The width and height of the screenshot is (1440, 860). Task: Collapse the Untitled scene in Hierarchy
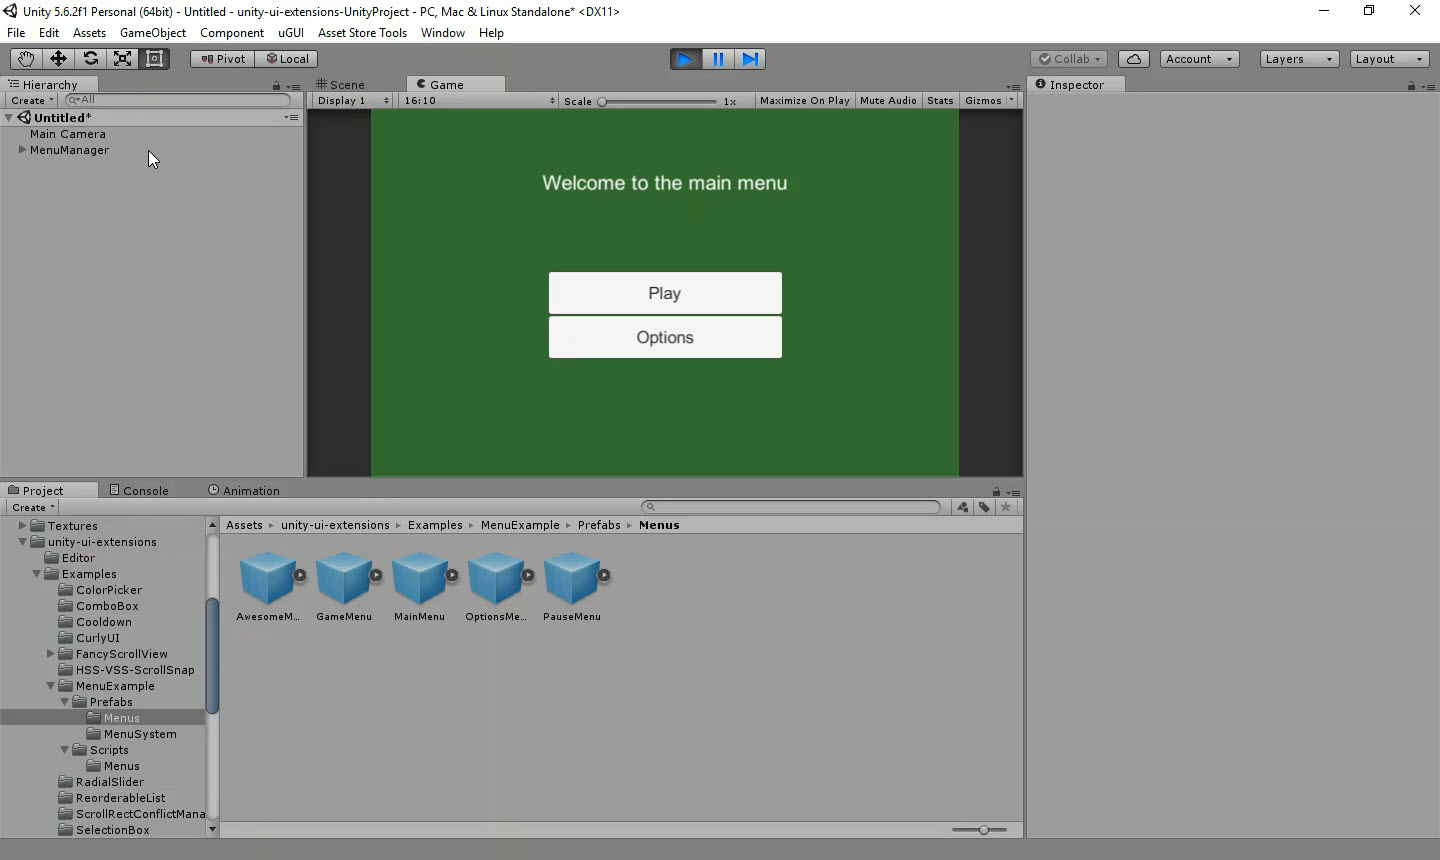click(x=9, y=118)
